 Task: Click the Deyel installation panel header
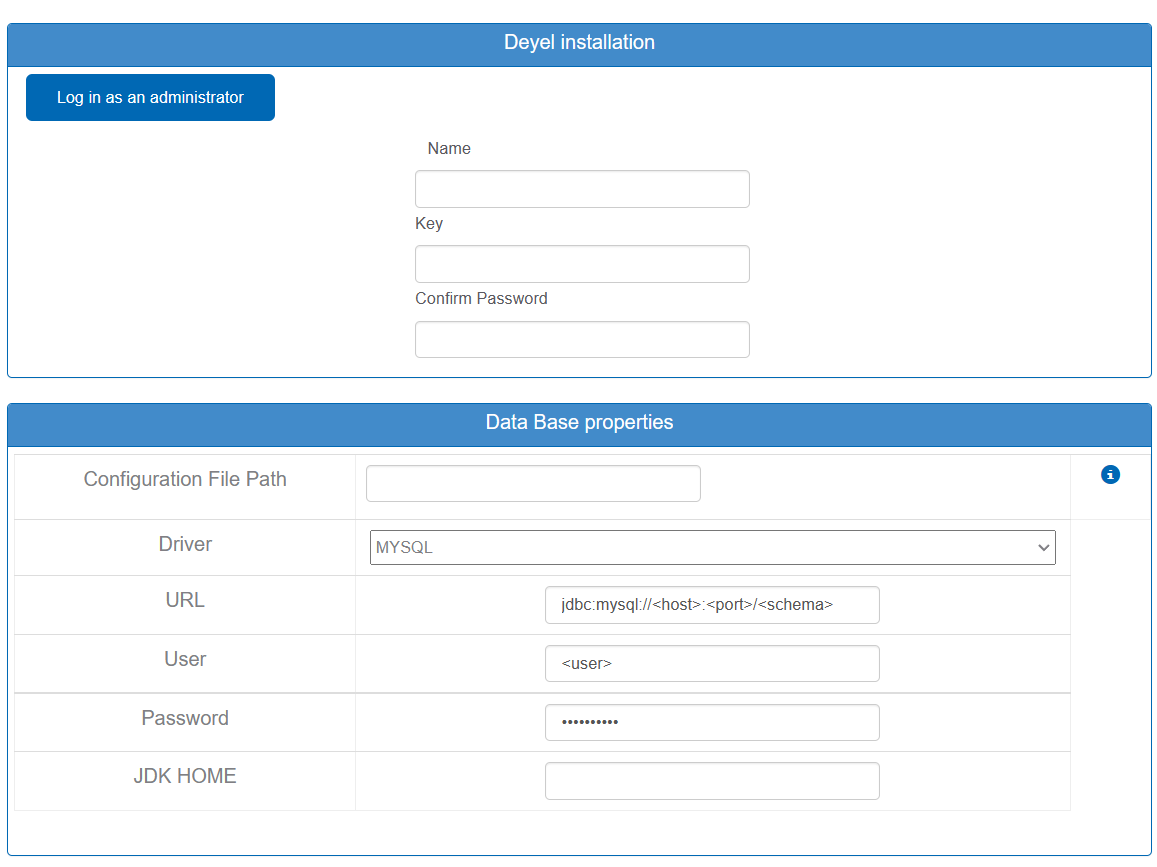tap(579, 43)
